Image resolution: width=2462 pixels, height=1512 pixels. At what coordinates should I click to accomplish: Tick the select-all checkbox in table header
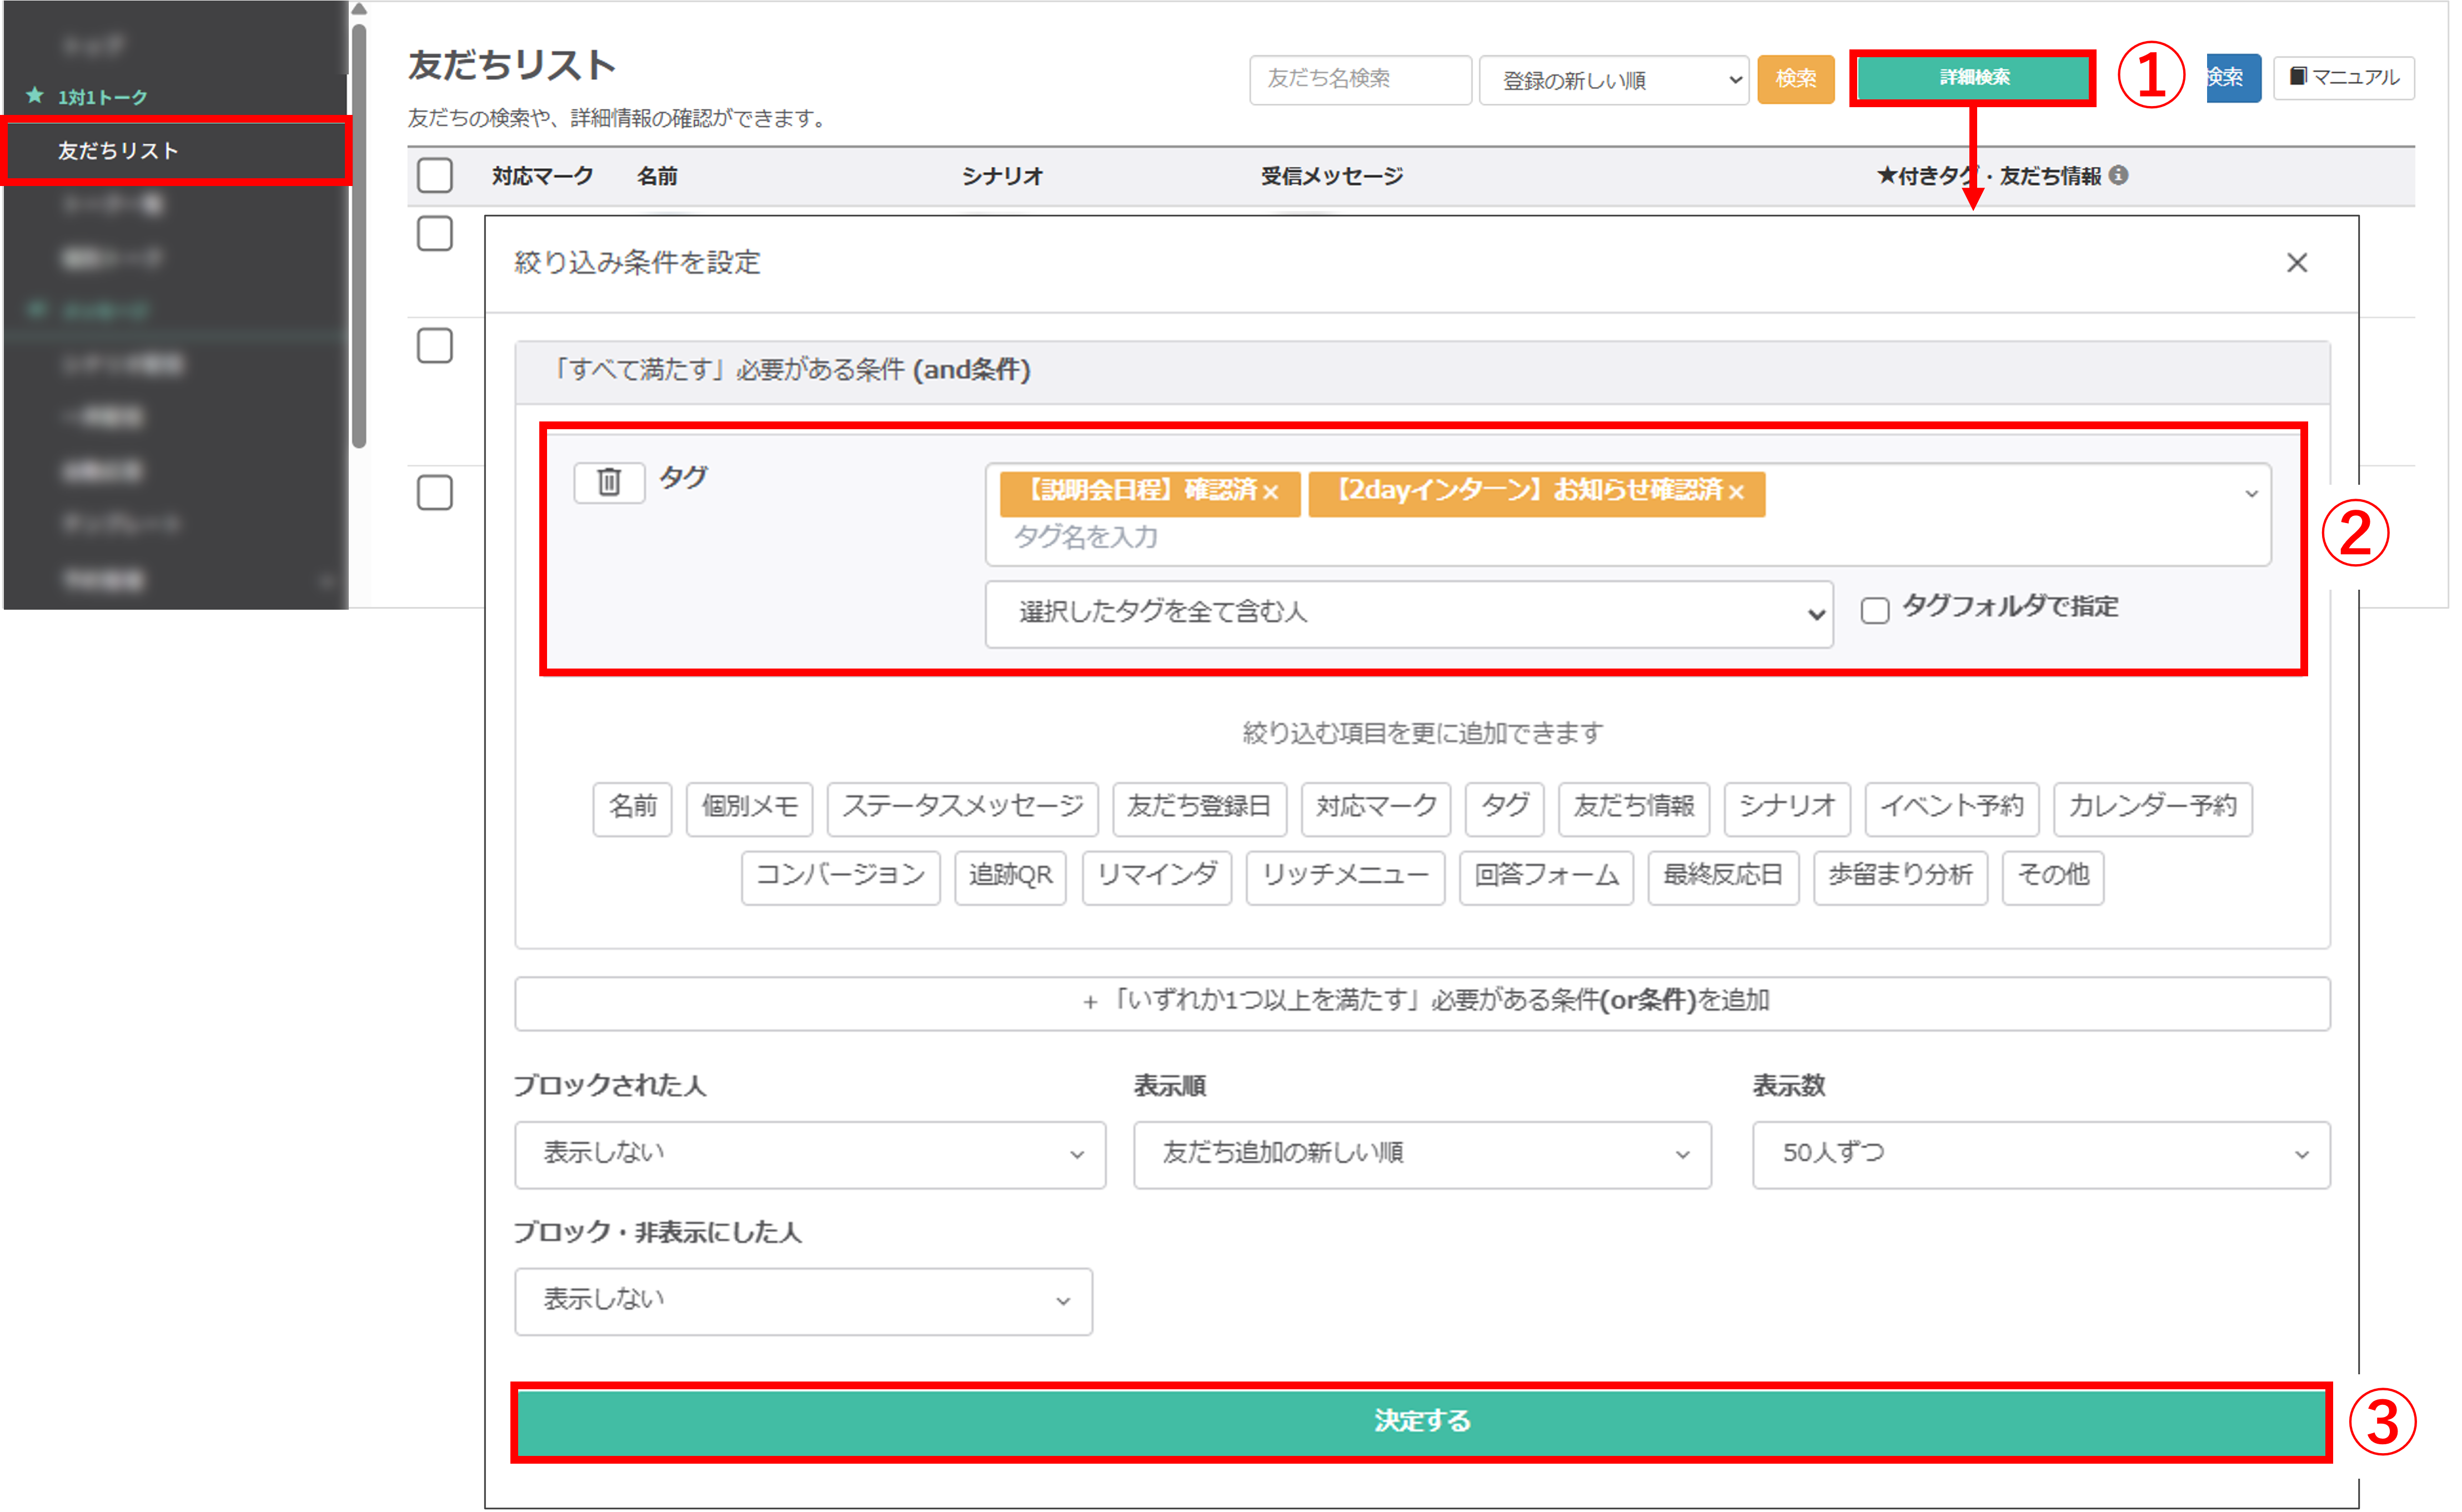(x=434, y=175)
